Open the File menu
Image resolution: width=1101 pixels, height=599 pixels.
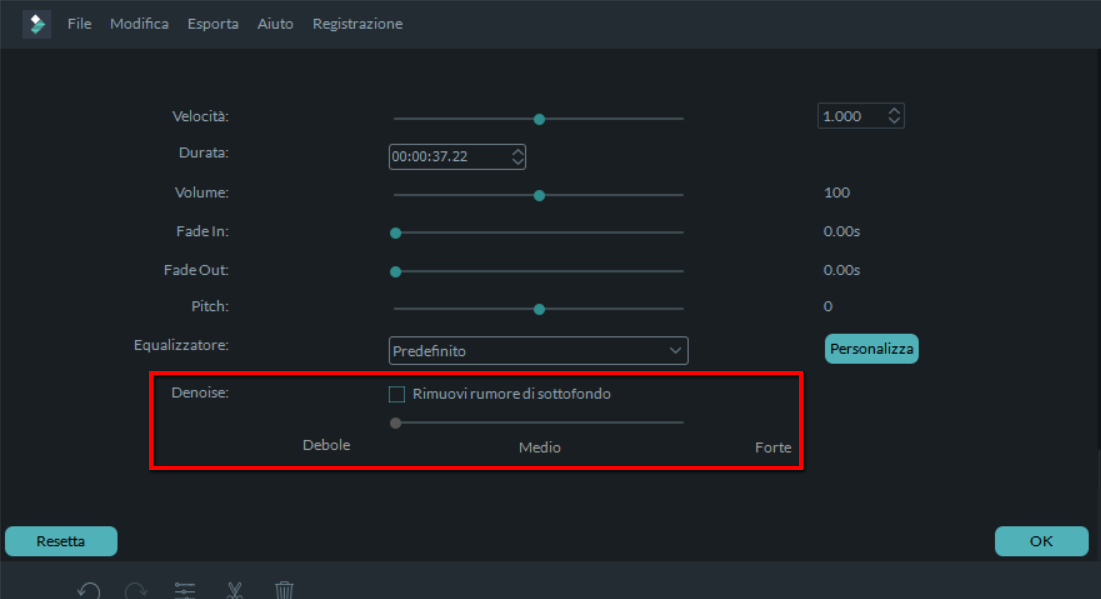click(79, 24)
